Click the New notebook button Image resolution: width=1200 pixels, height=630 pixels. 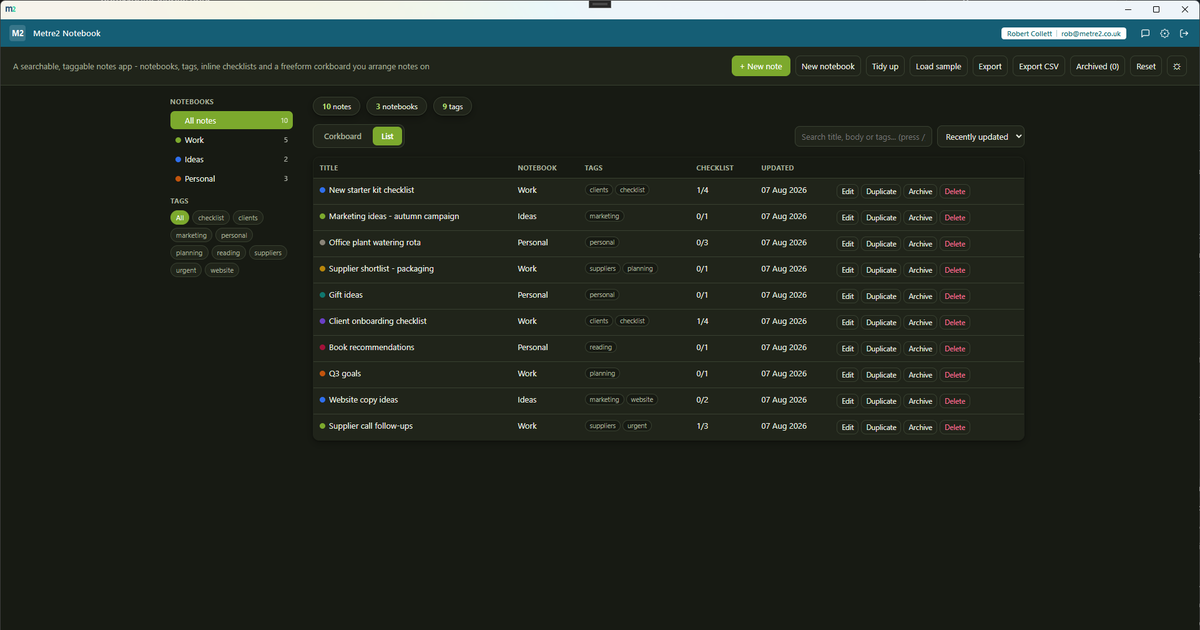[x=828, y=66]
